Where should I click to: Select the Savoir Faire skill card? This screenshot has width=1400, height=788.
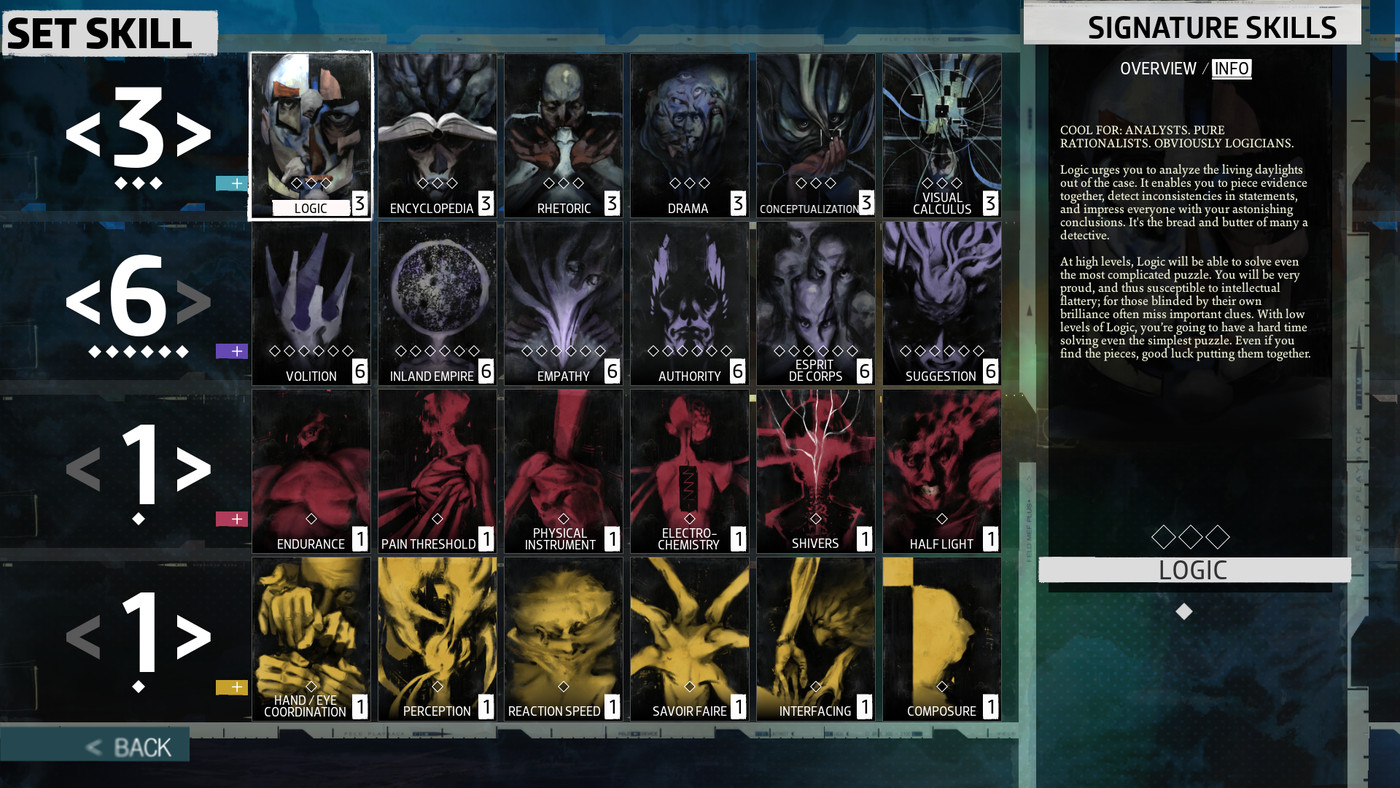tap(689, 640)
